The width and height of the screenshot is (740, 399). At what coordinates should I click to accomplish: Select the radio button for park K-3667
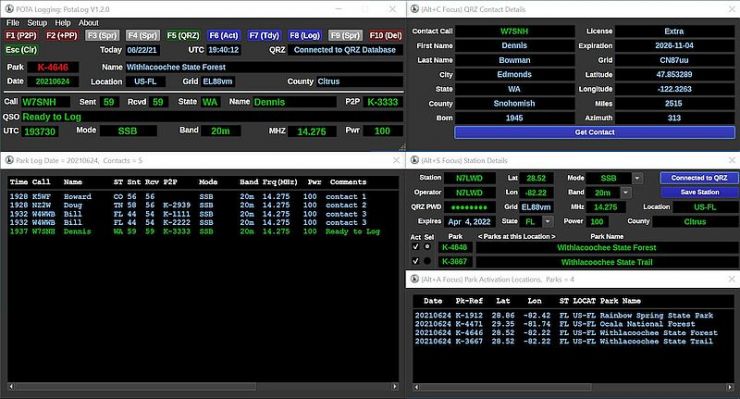pyautogui.click(x=427, y=261)
